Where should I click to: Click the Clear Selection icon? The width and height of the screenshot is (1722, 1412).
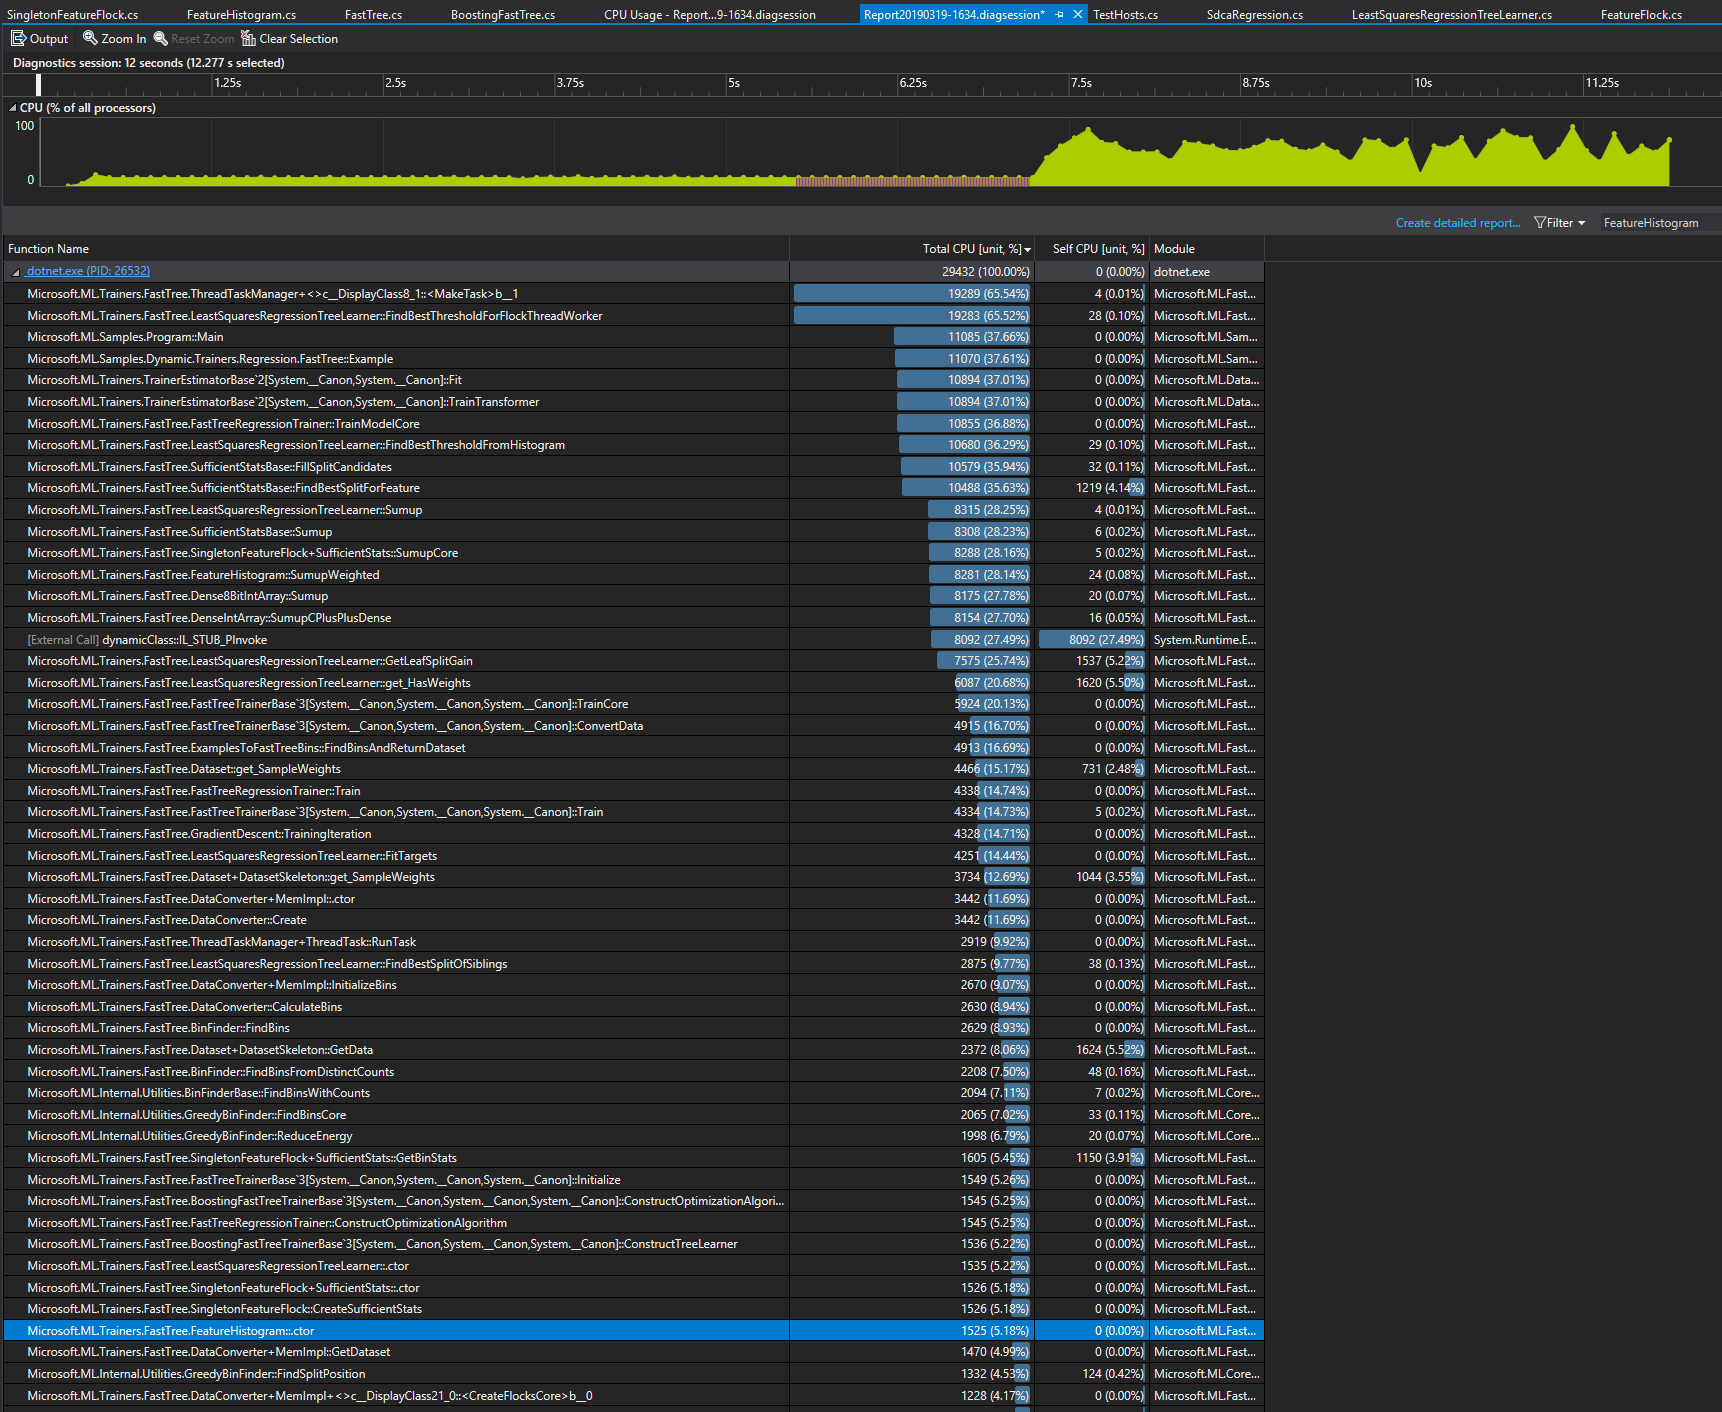coord(249,38)
